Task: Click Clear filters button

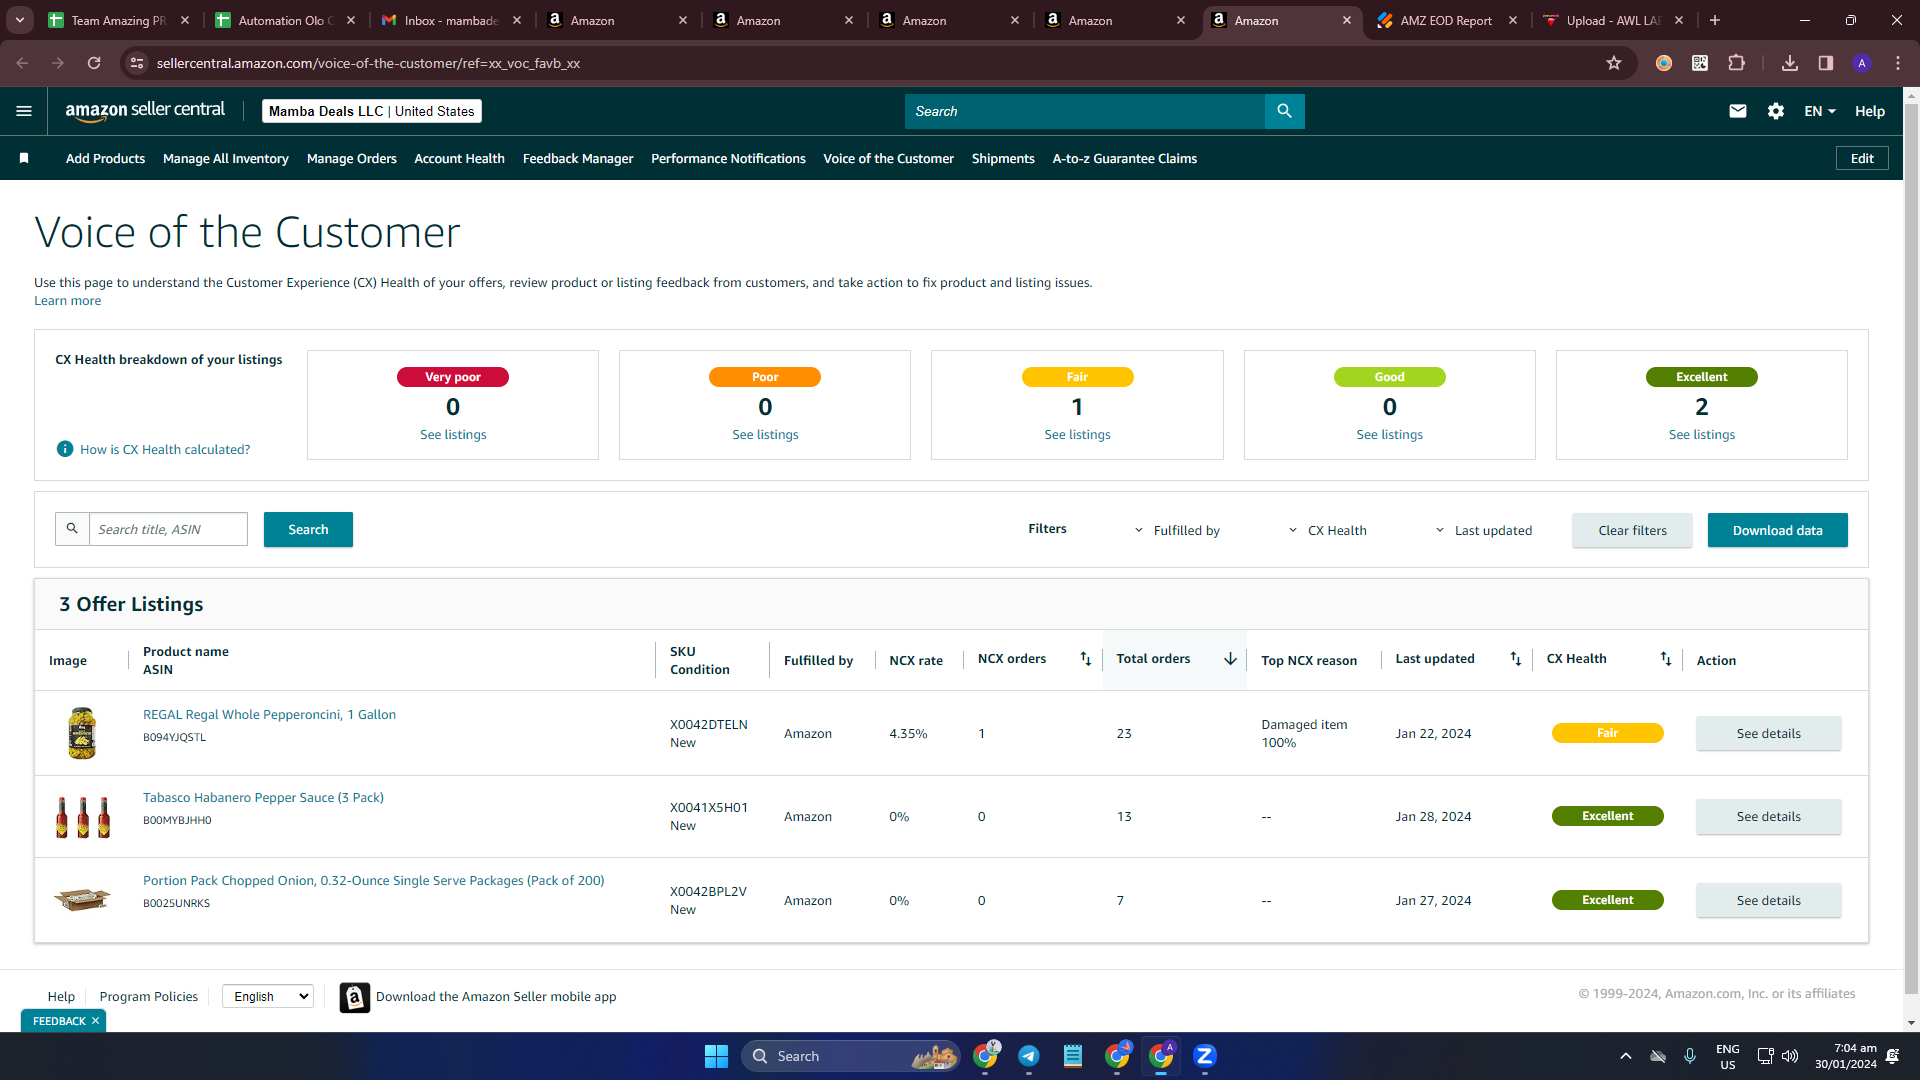Action: [x=1632, y=530]
